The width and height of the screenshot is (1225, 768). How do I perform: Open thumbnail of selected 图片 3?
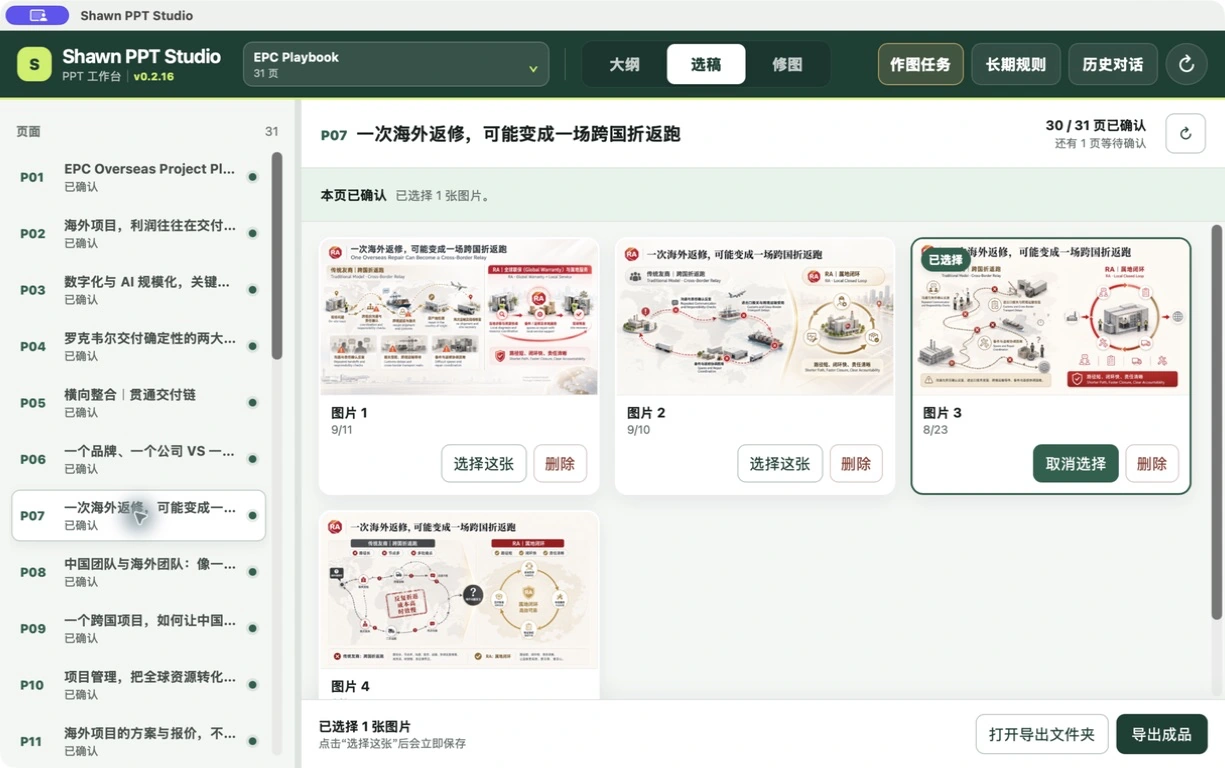(x=1051, y=317)
